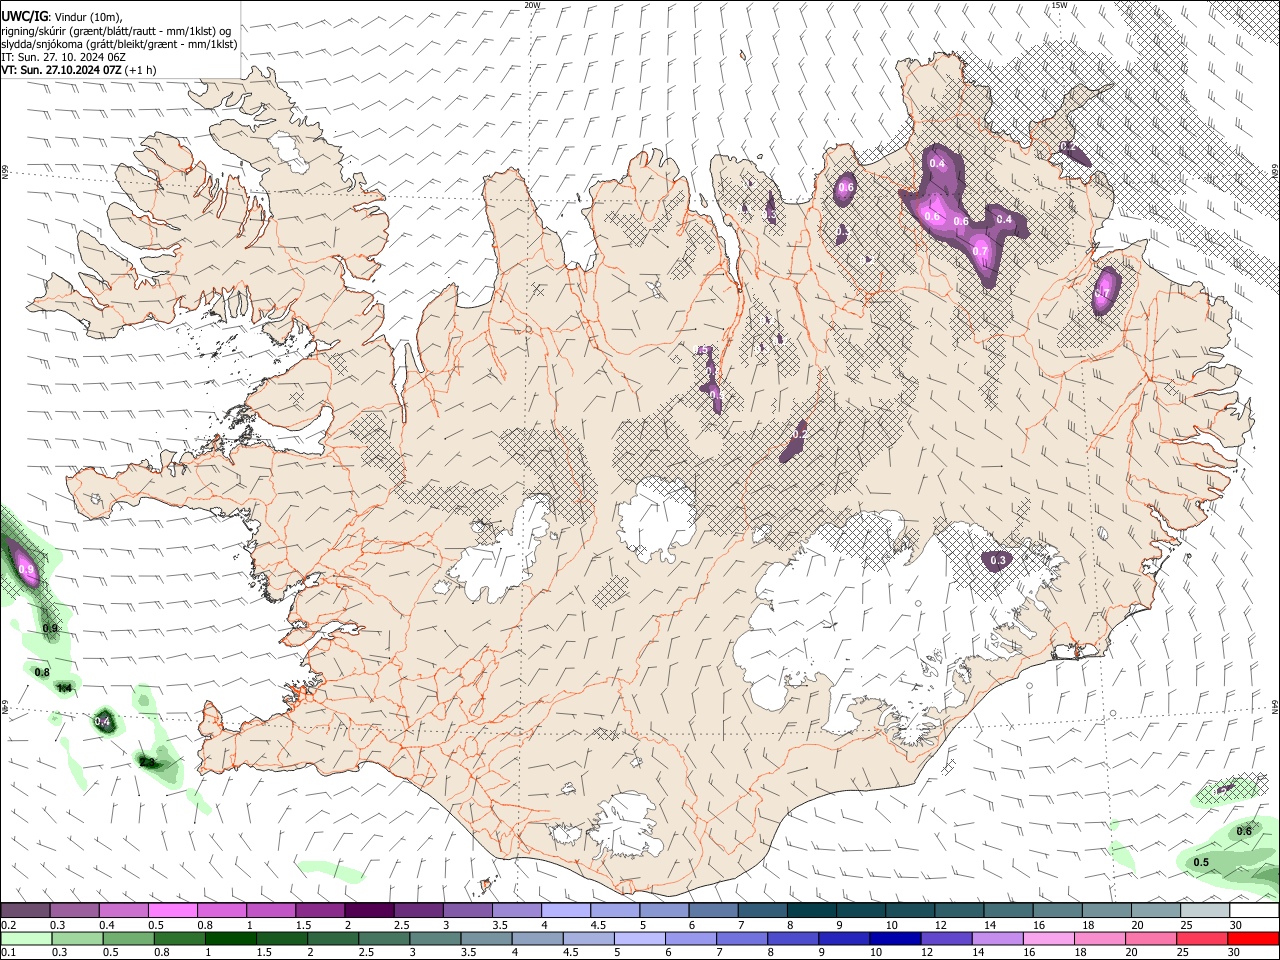Click the '0.4' value in dark green offshore cell
Viewport: 1280px width, 960px height.
102,721
